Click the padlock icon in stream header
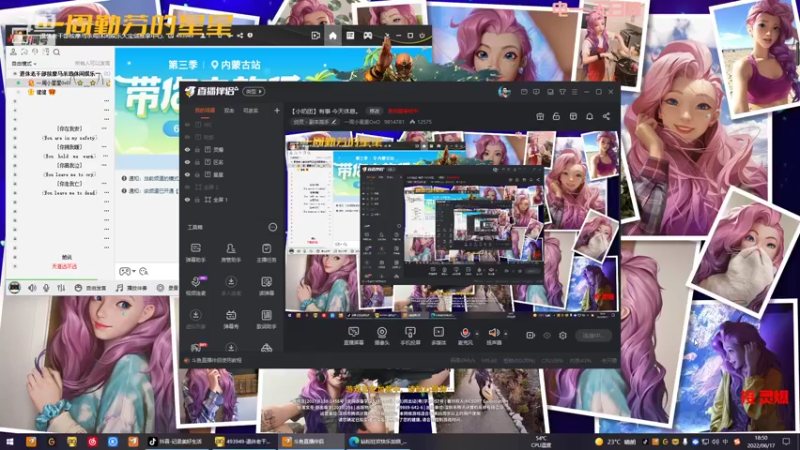 [x=556, y=116]
